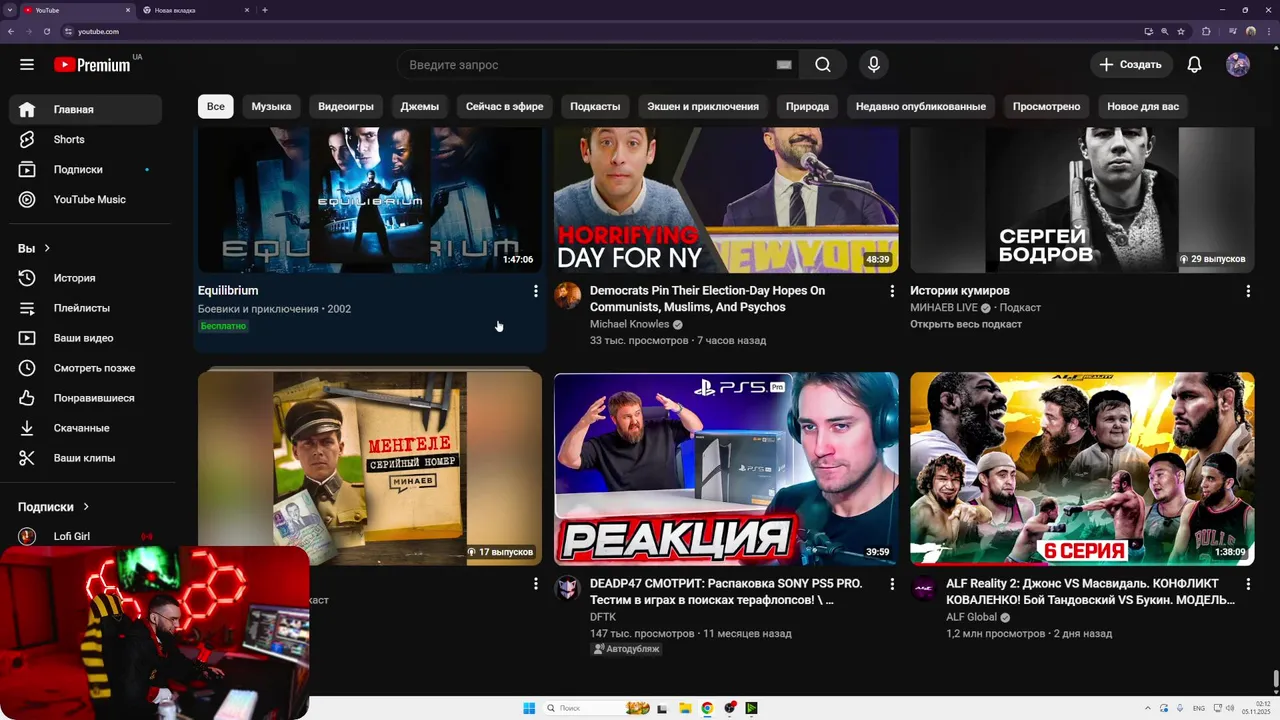Open Плейлисты in the sidebar
The image size is (1280, 720).
(x=85, y=308)
